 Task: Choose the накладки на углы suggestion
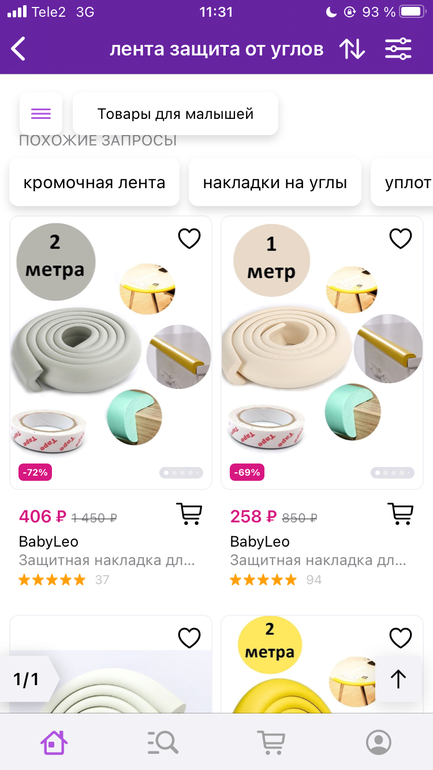pos(275,182)
